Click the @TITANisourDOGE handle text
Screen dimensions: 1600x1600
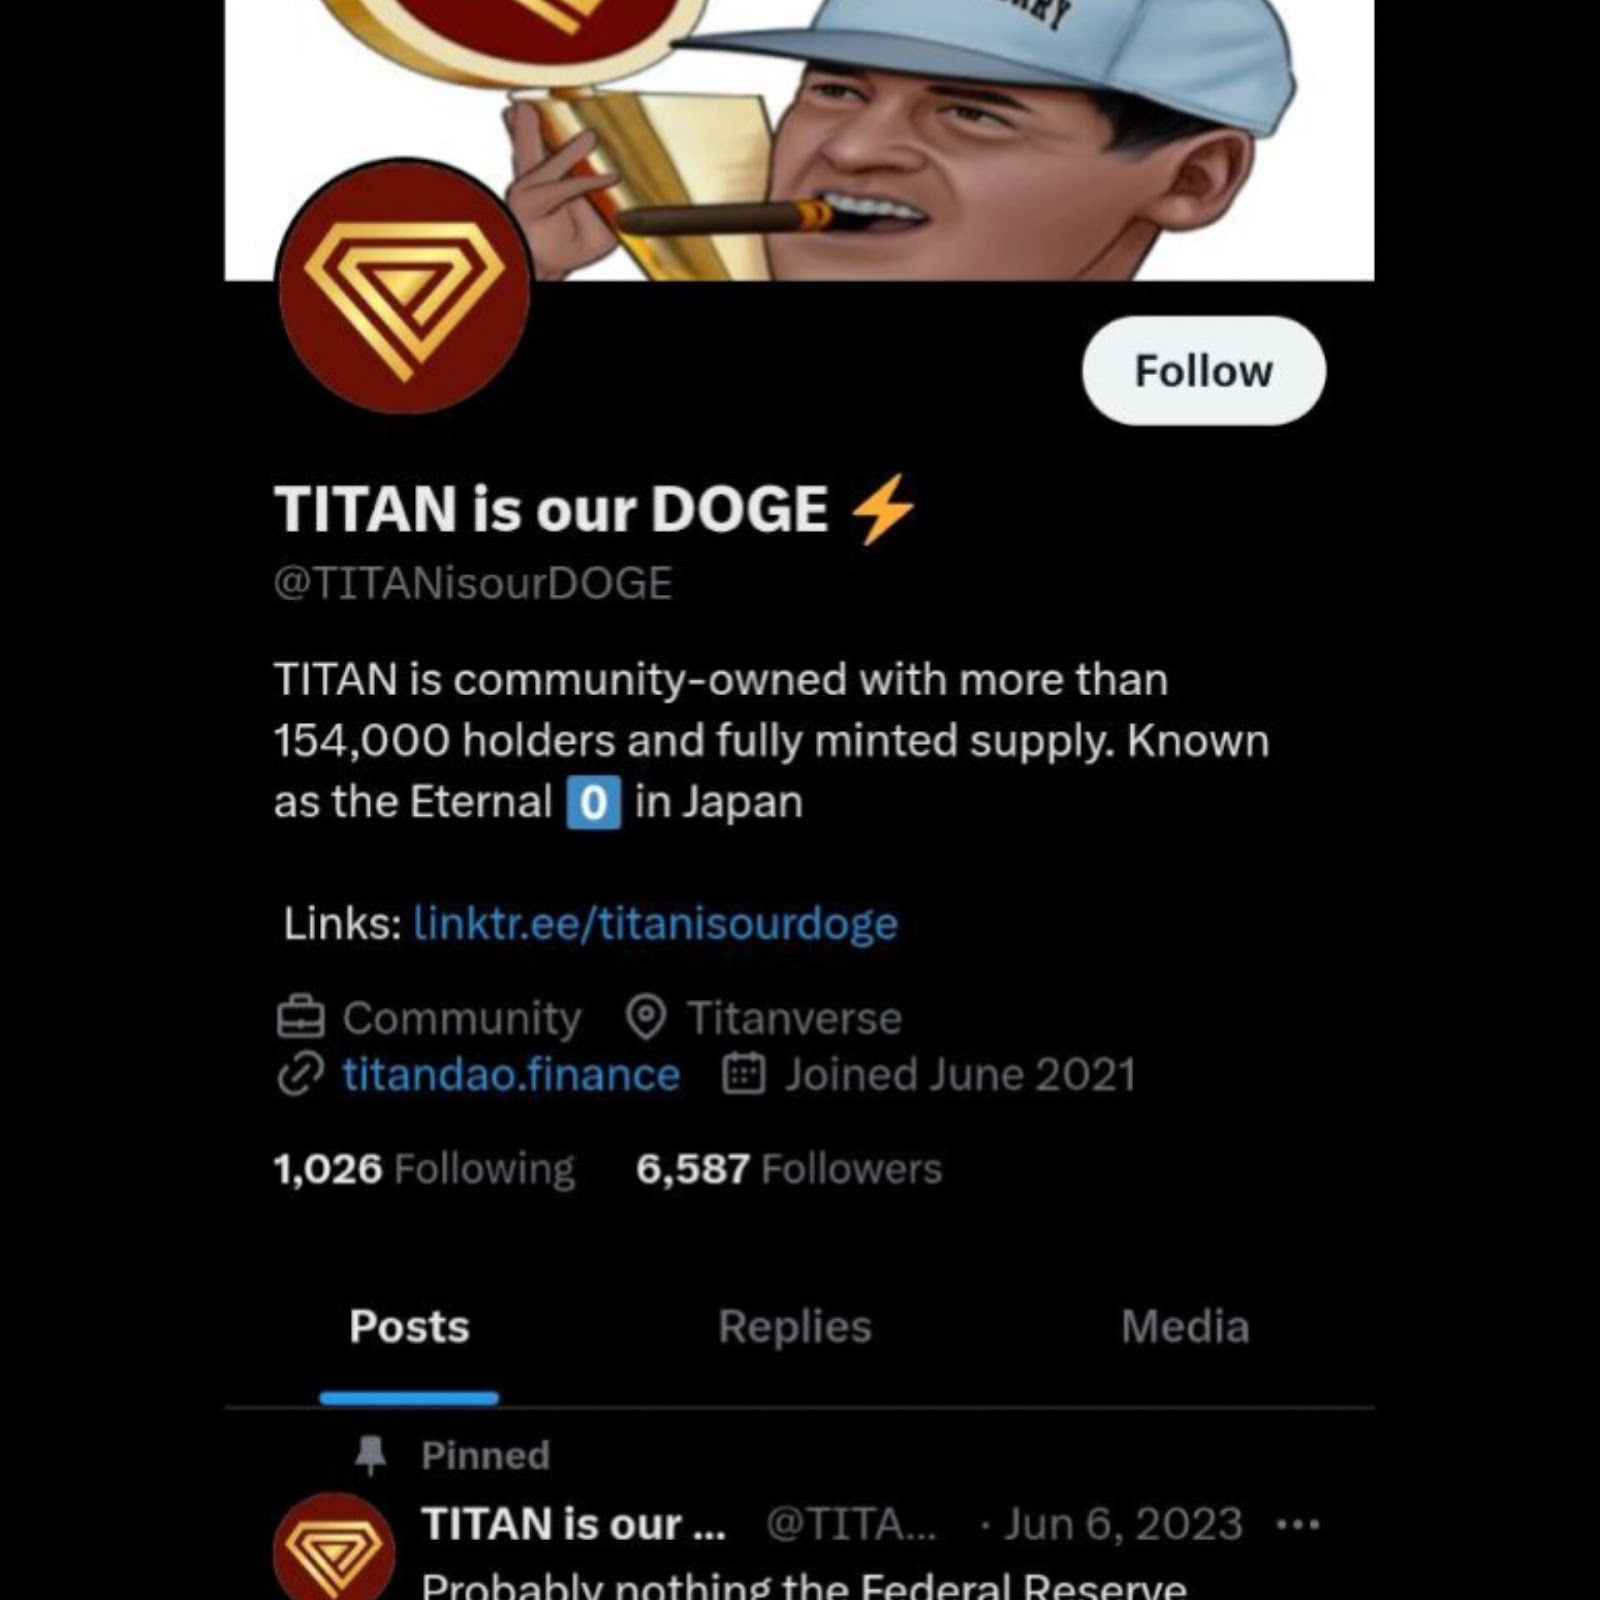pyautogui.click(x=473, y=583)
